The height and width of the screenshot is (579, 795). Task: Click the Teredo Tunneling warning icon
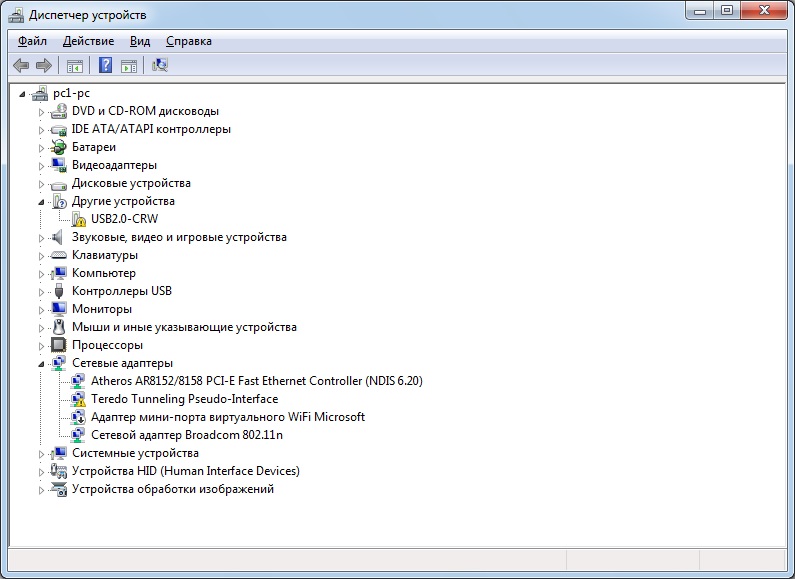click(78, 399)
